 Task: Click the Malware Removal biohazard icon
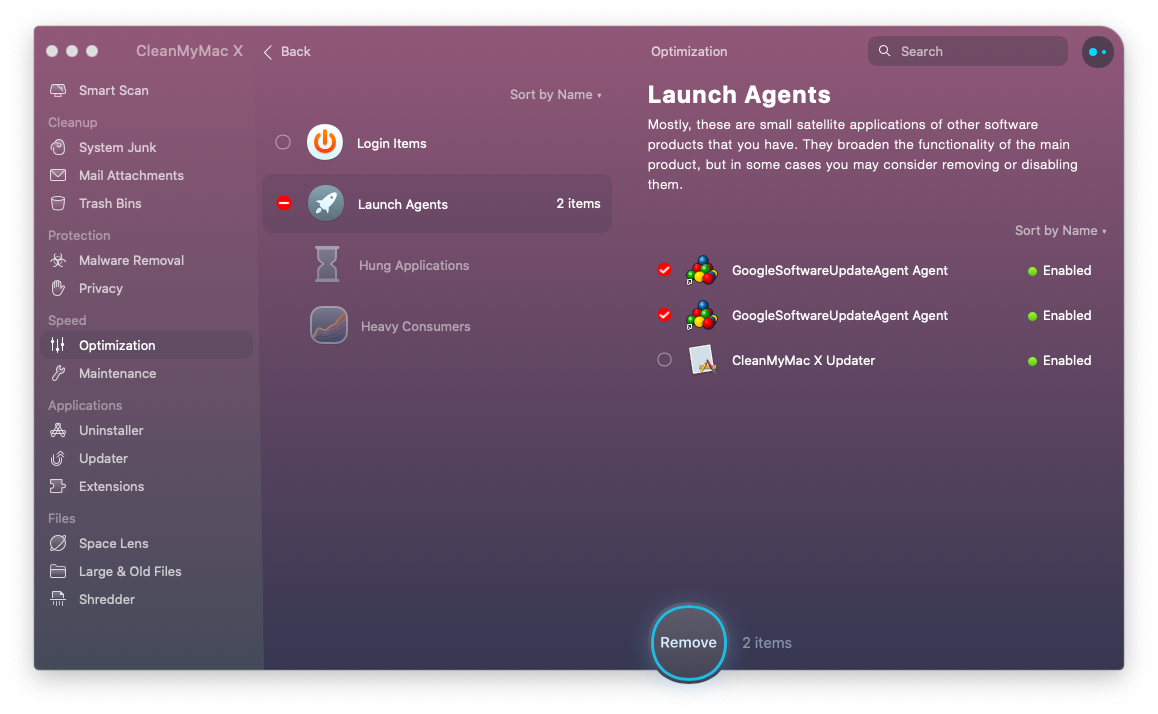pos(58,260)
